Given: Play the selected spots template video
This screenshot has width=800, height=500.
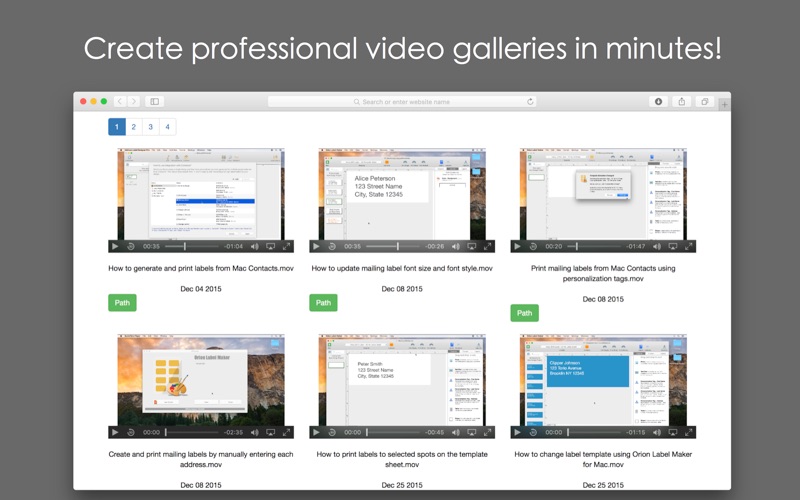Looking at the screenshot, I should point(316,432).
